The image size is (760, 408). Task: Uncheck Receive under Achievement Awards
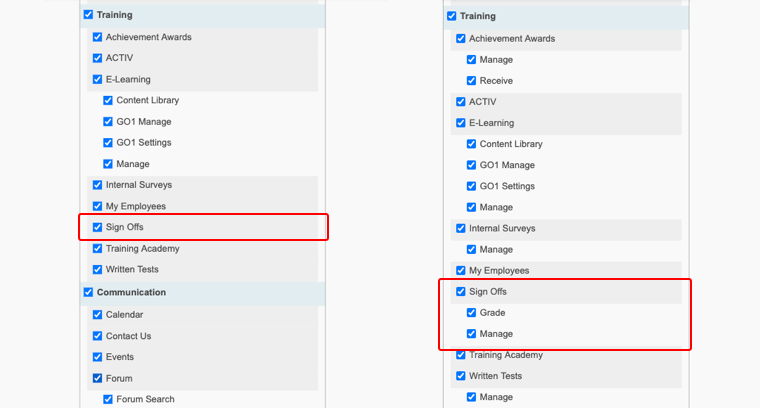pos(471,80)
